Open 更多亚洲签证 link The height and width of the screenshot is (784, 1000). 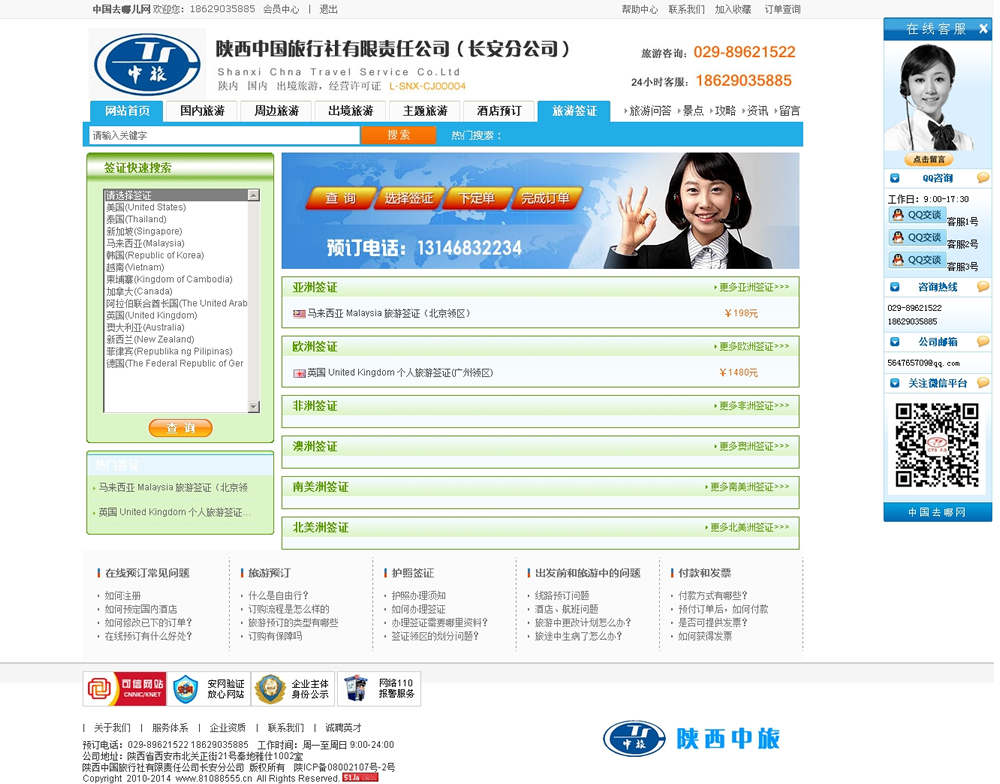pyautogui.click(x=753, y=288)
